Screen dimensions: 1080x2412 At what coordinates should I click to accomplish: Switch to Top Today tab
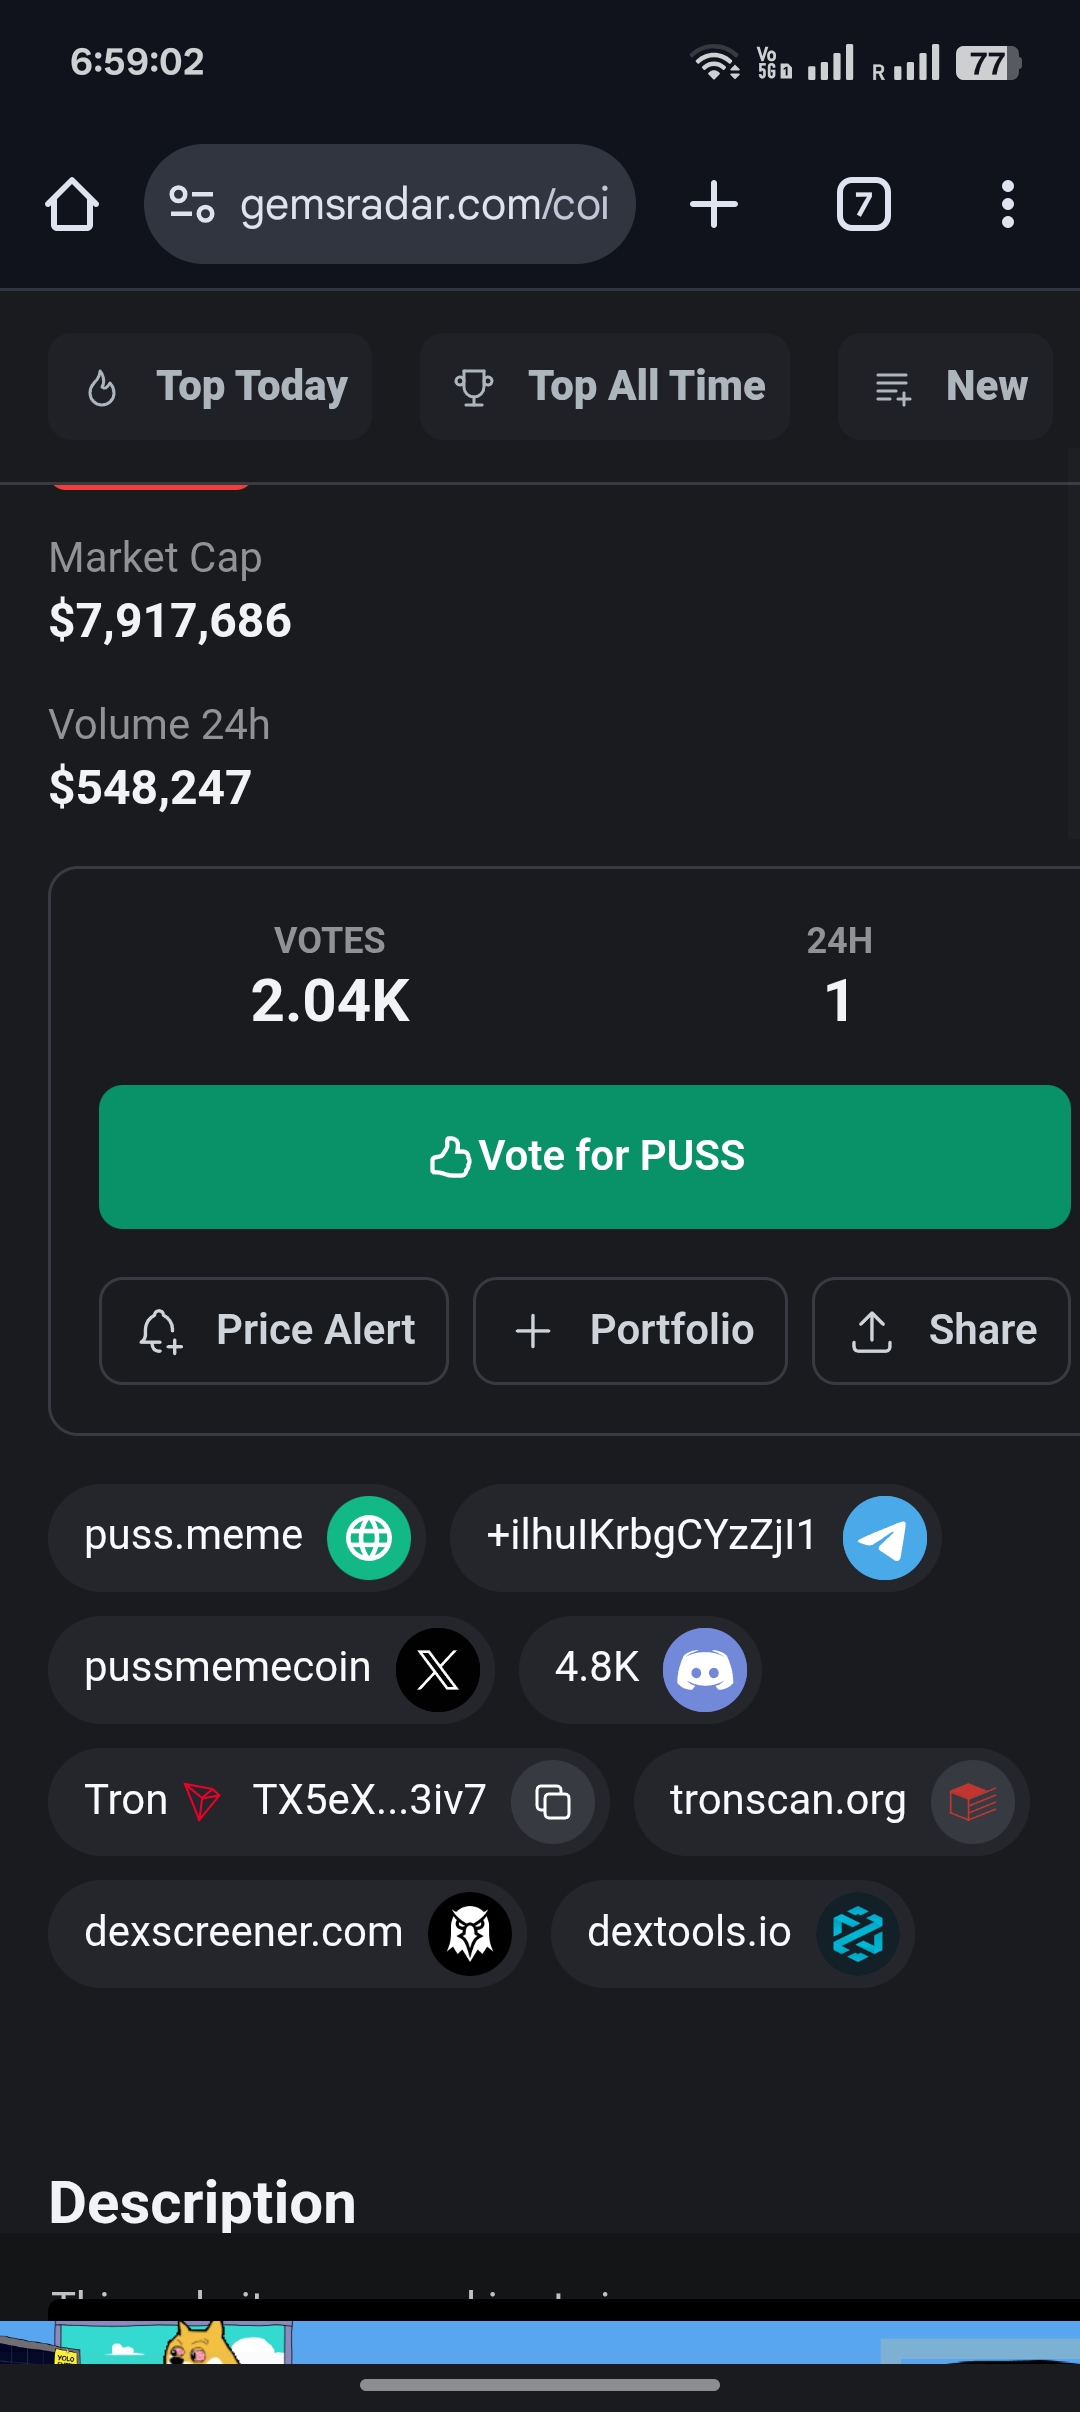coord(210,387)
